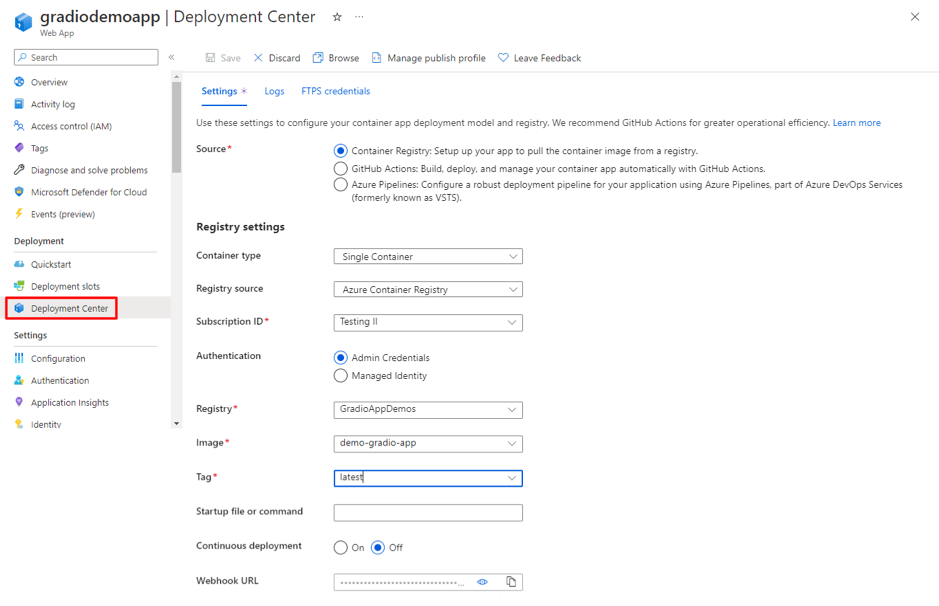This screenshot has width=939, height=606.
Task: Reveal the Webhook URL with the eye icon
Action: click(482, 582)
